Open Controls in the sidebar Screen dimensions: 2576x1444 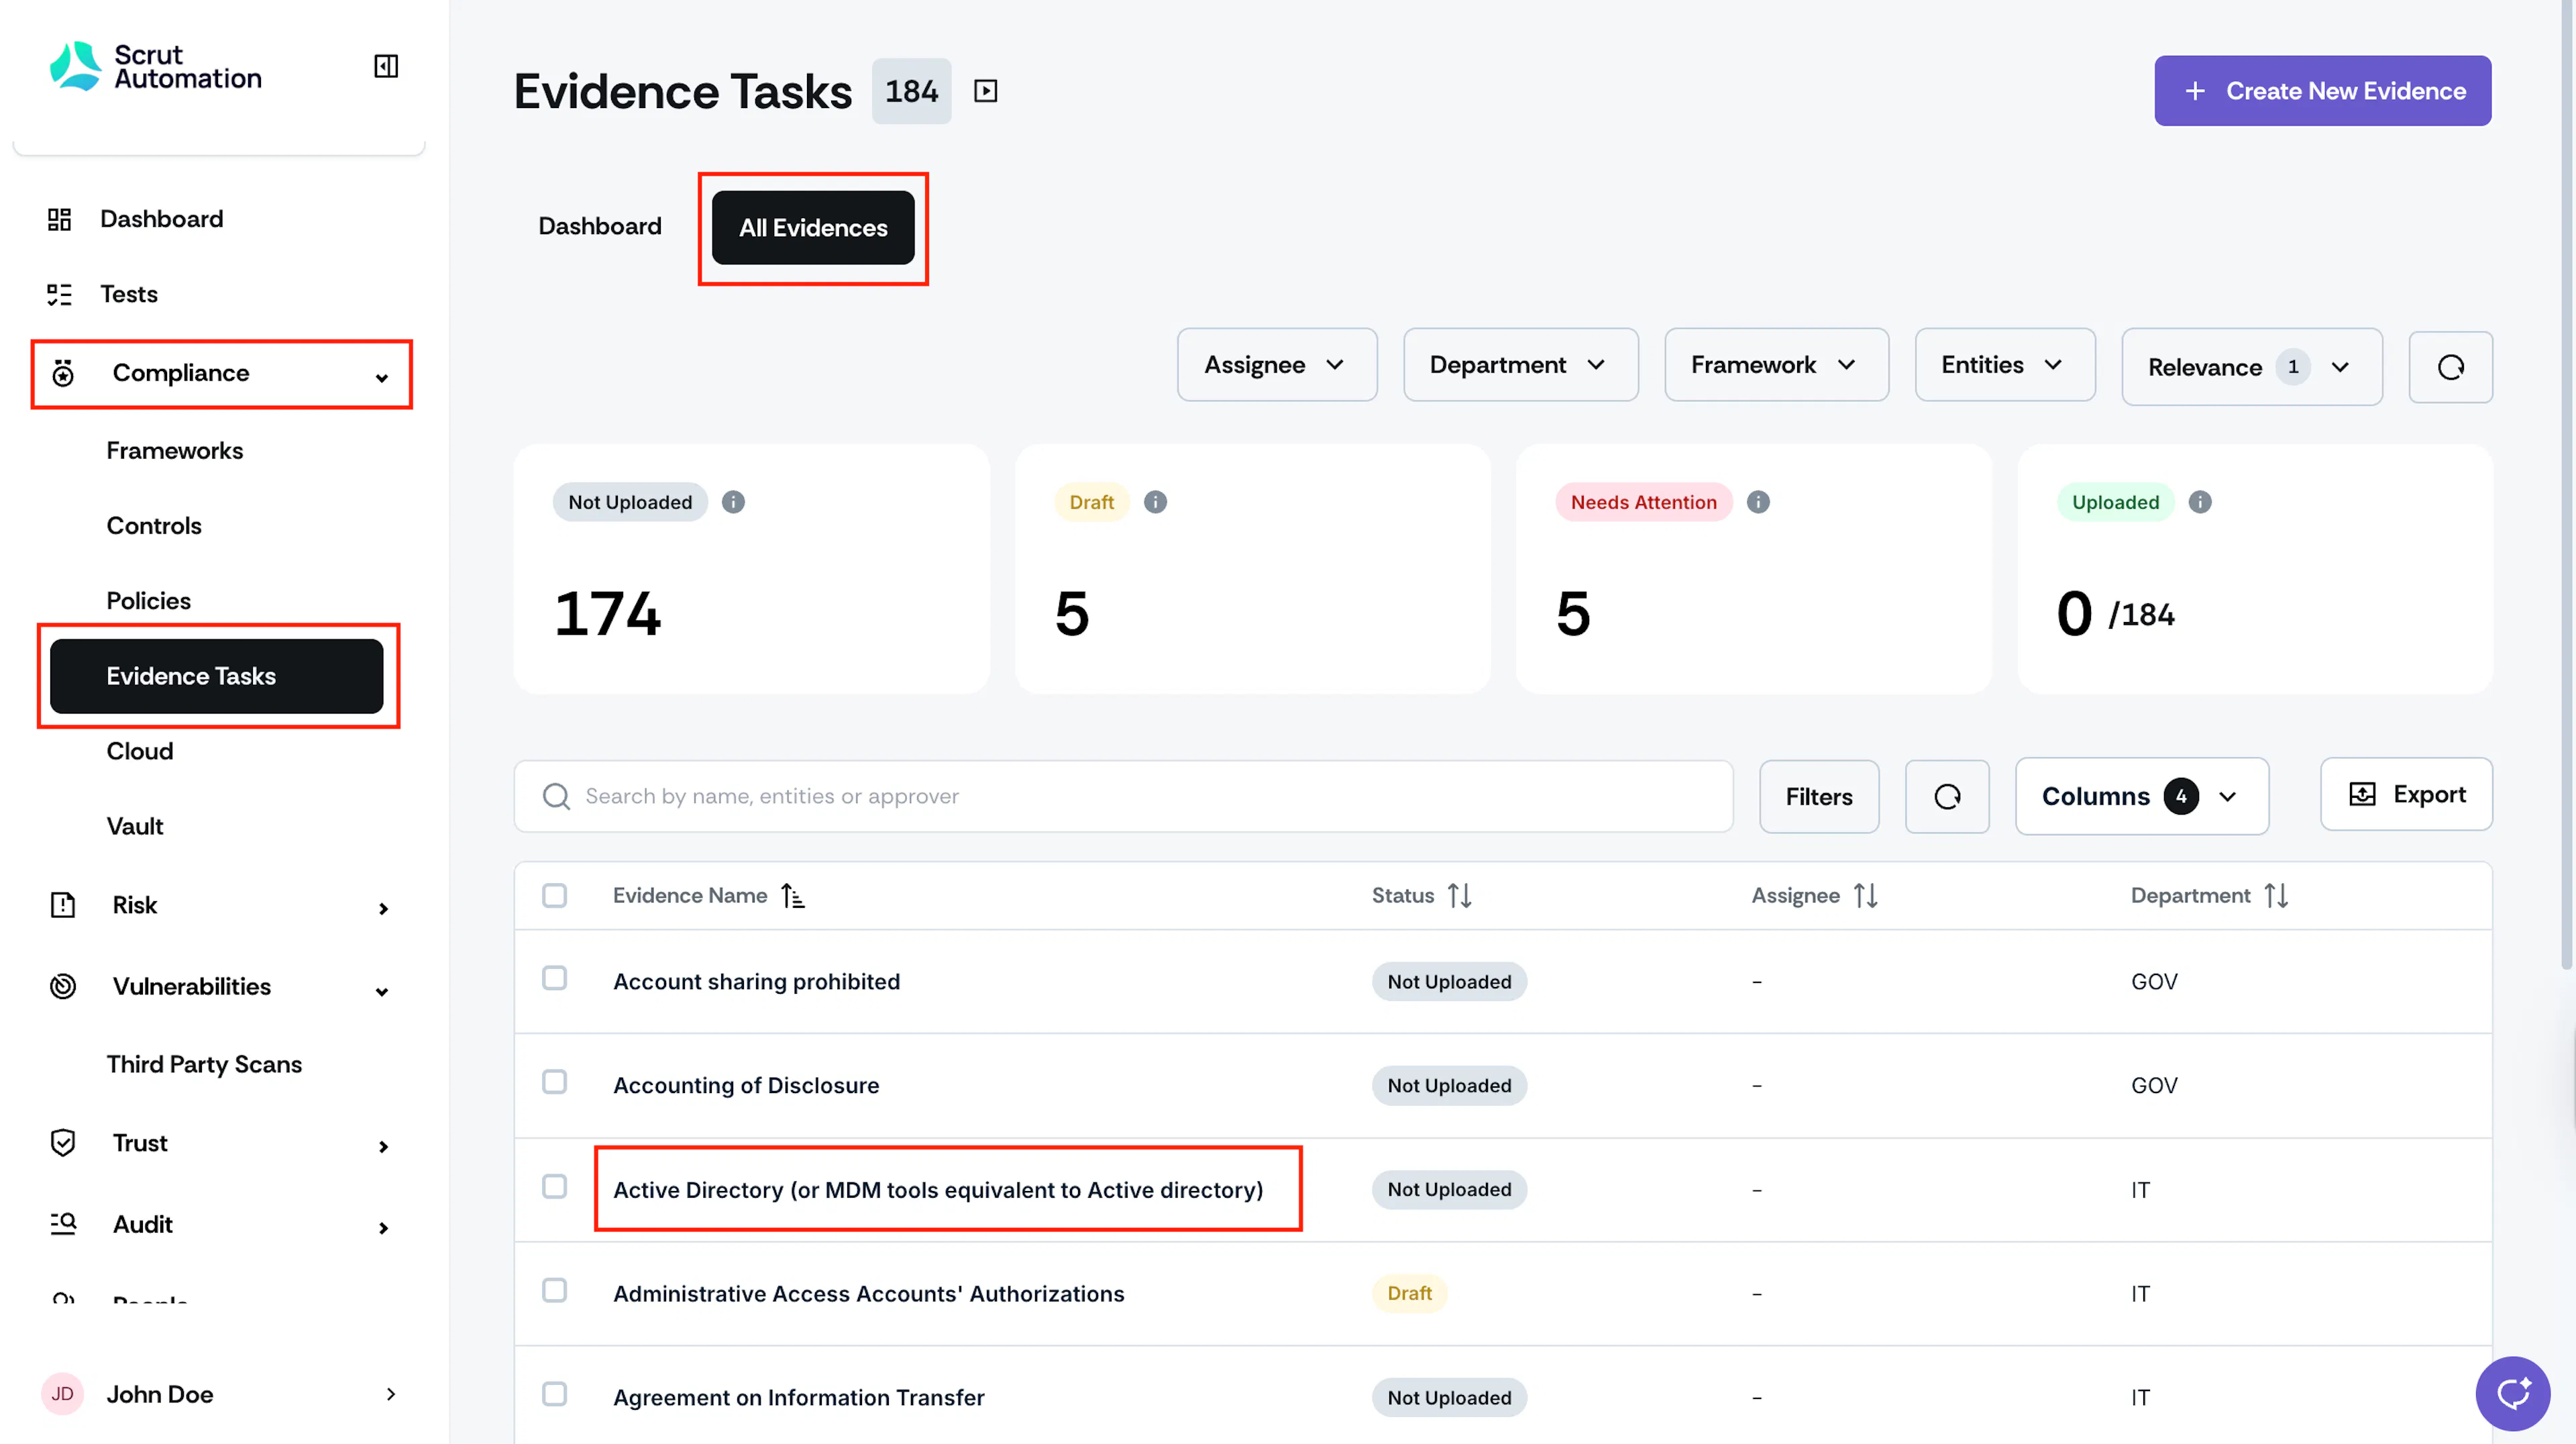tap(154, 526)
